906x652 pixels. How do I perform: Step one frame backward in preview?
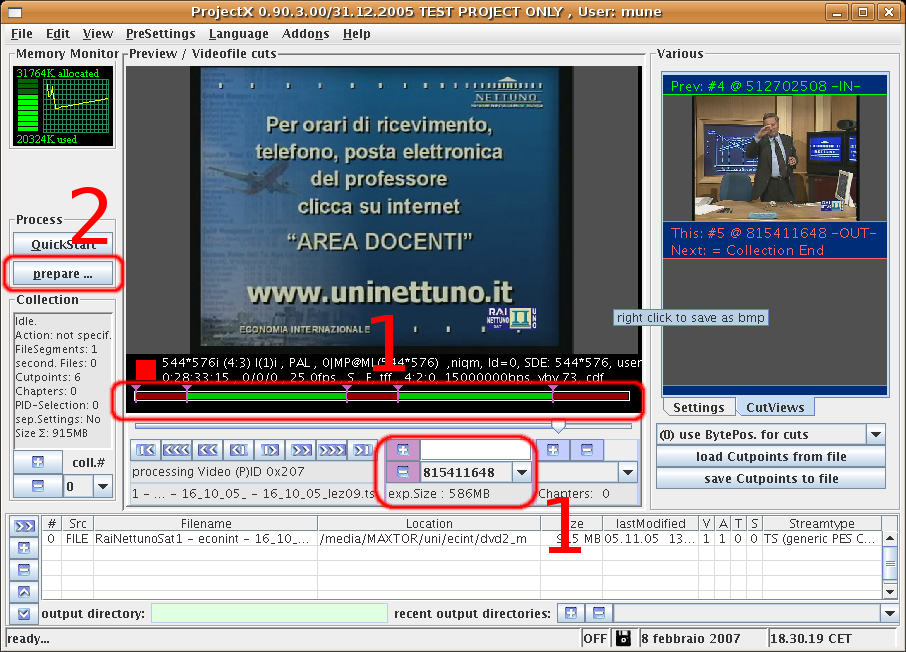[x=239, y=450]
